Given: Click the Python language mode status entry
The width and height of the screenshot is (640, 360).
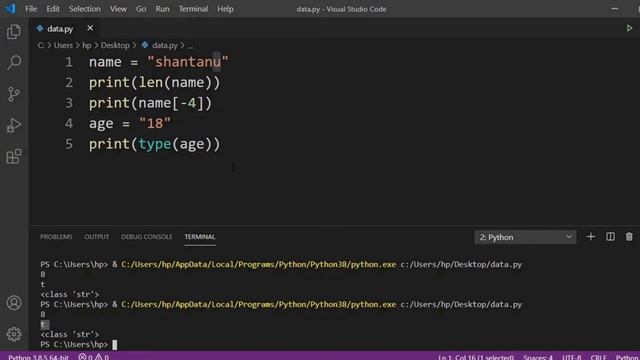Looking at the screenshot, I should coord(627,357).
